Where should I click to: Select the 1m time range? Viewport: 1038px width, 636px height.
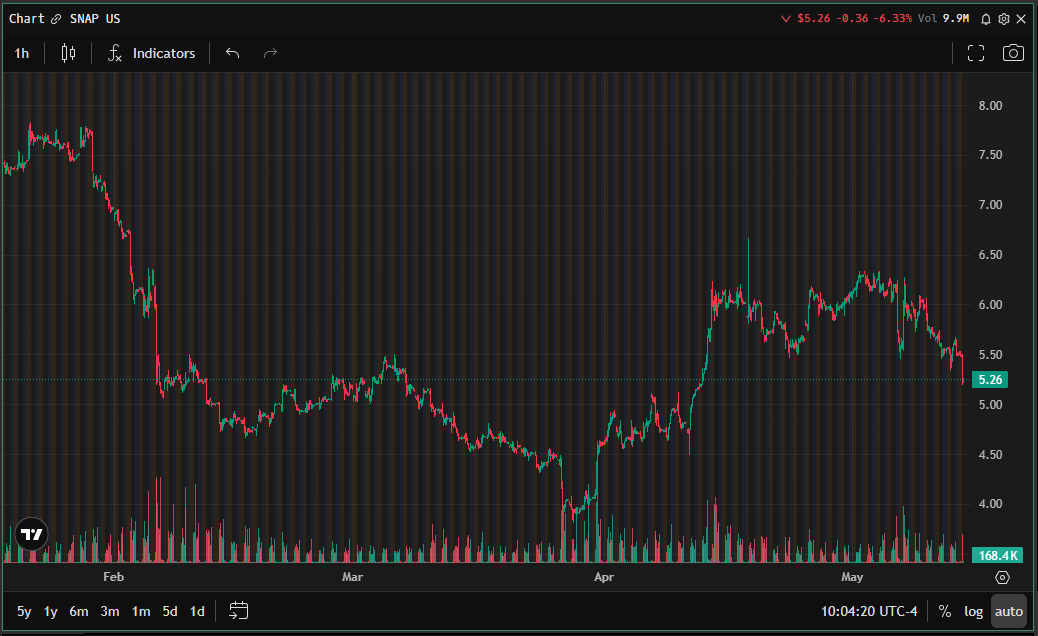[x=140, y=612]
